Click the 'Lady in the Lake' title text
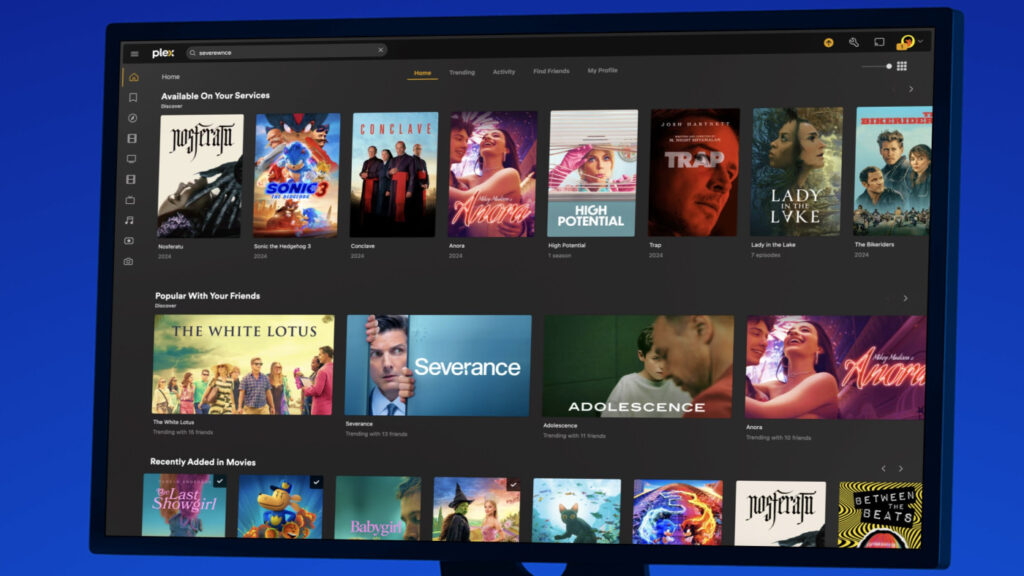Image resolution: width=1024 pixels, height=576 pixels. tap(773, 245)
